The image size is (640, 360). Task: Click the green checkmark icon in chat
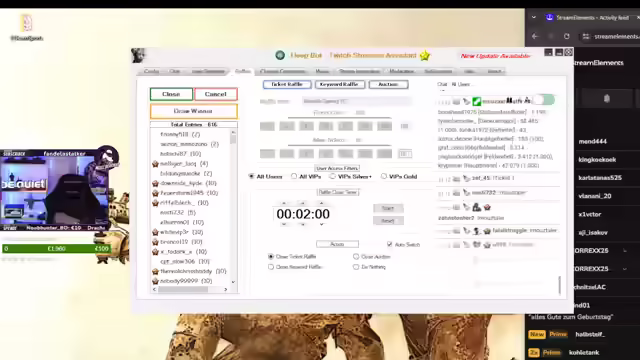[x=476, y=101]
